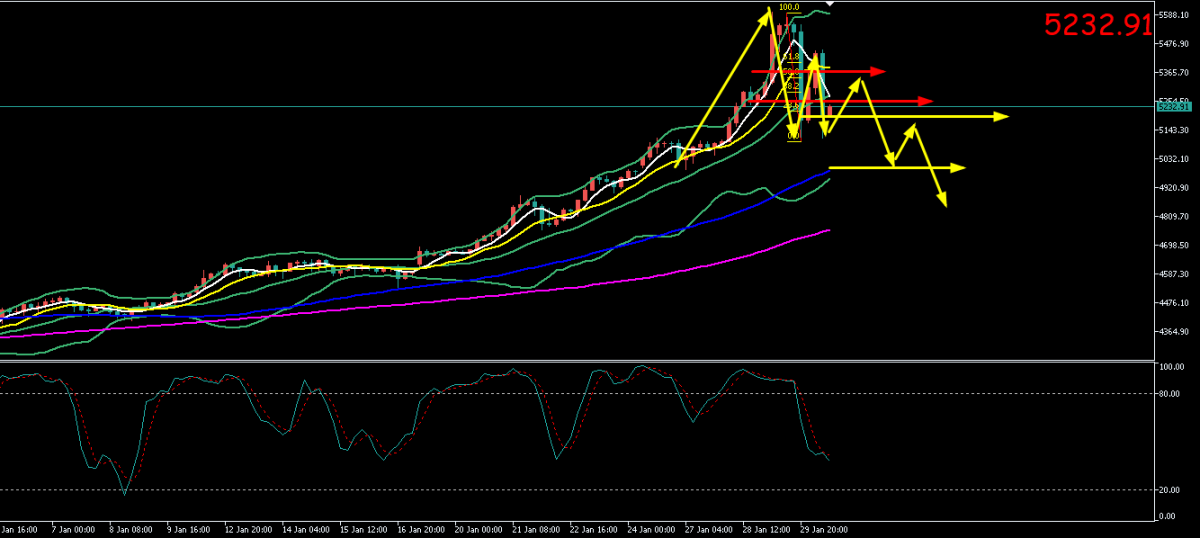This screenshot has width=1200, height=538.
Task: Select the blue moving average line's right end
Action: (828, 172)
